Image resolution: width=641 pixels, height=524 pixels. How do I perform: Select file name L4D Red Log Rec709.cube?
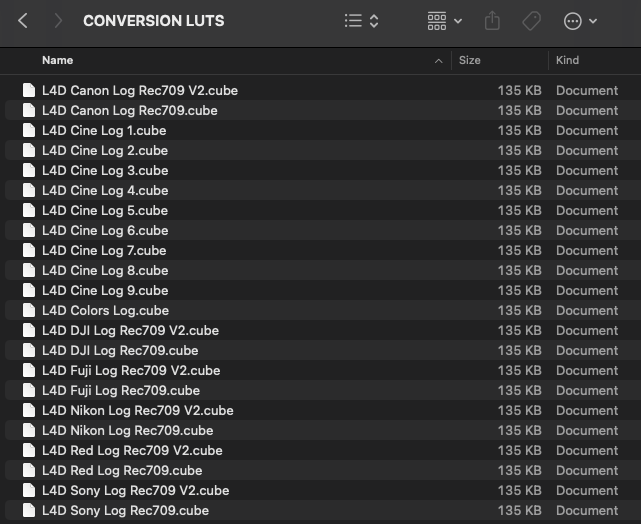122,471
